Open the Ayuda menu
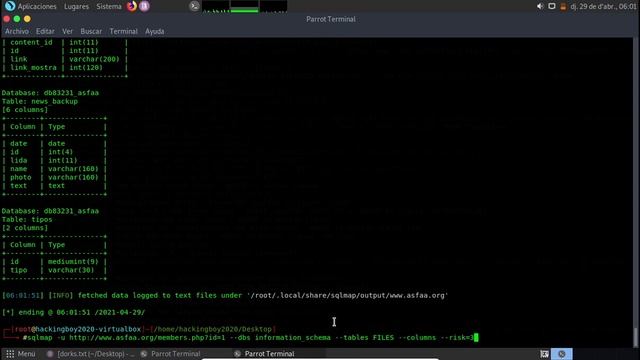 (x=155, y=31)
